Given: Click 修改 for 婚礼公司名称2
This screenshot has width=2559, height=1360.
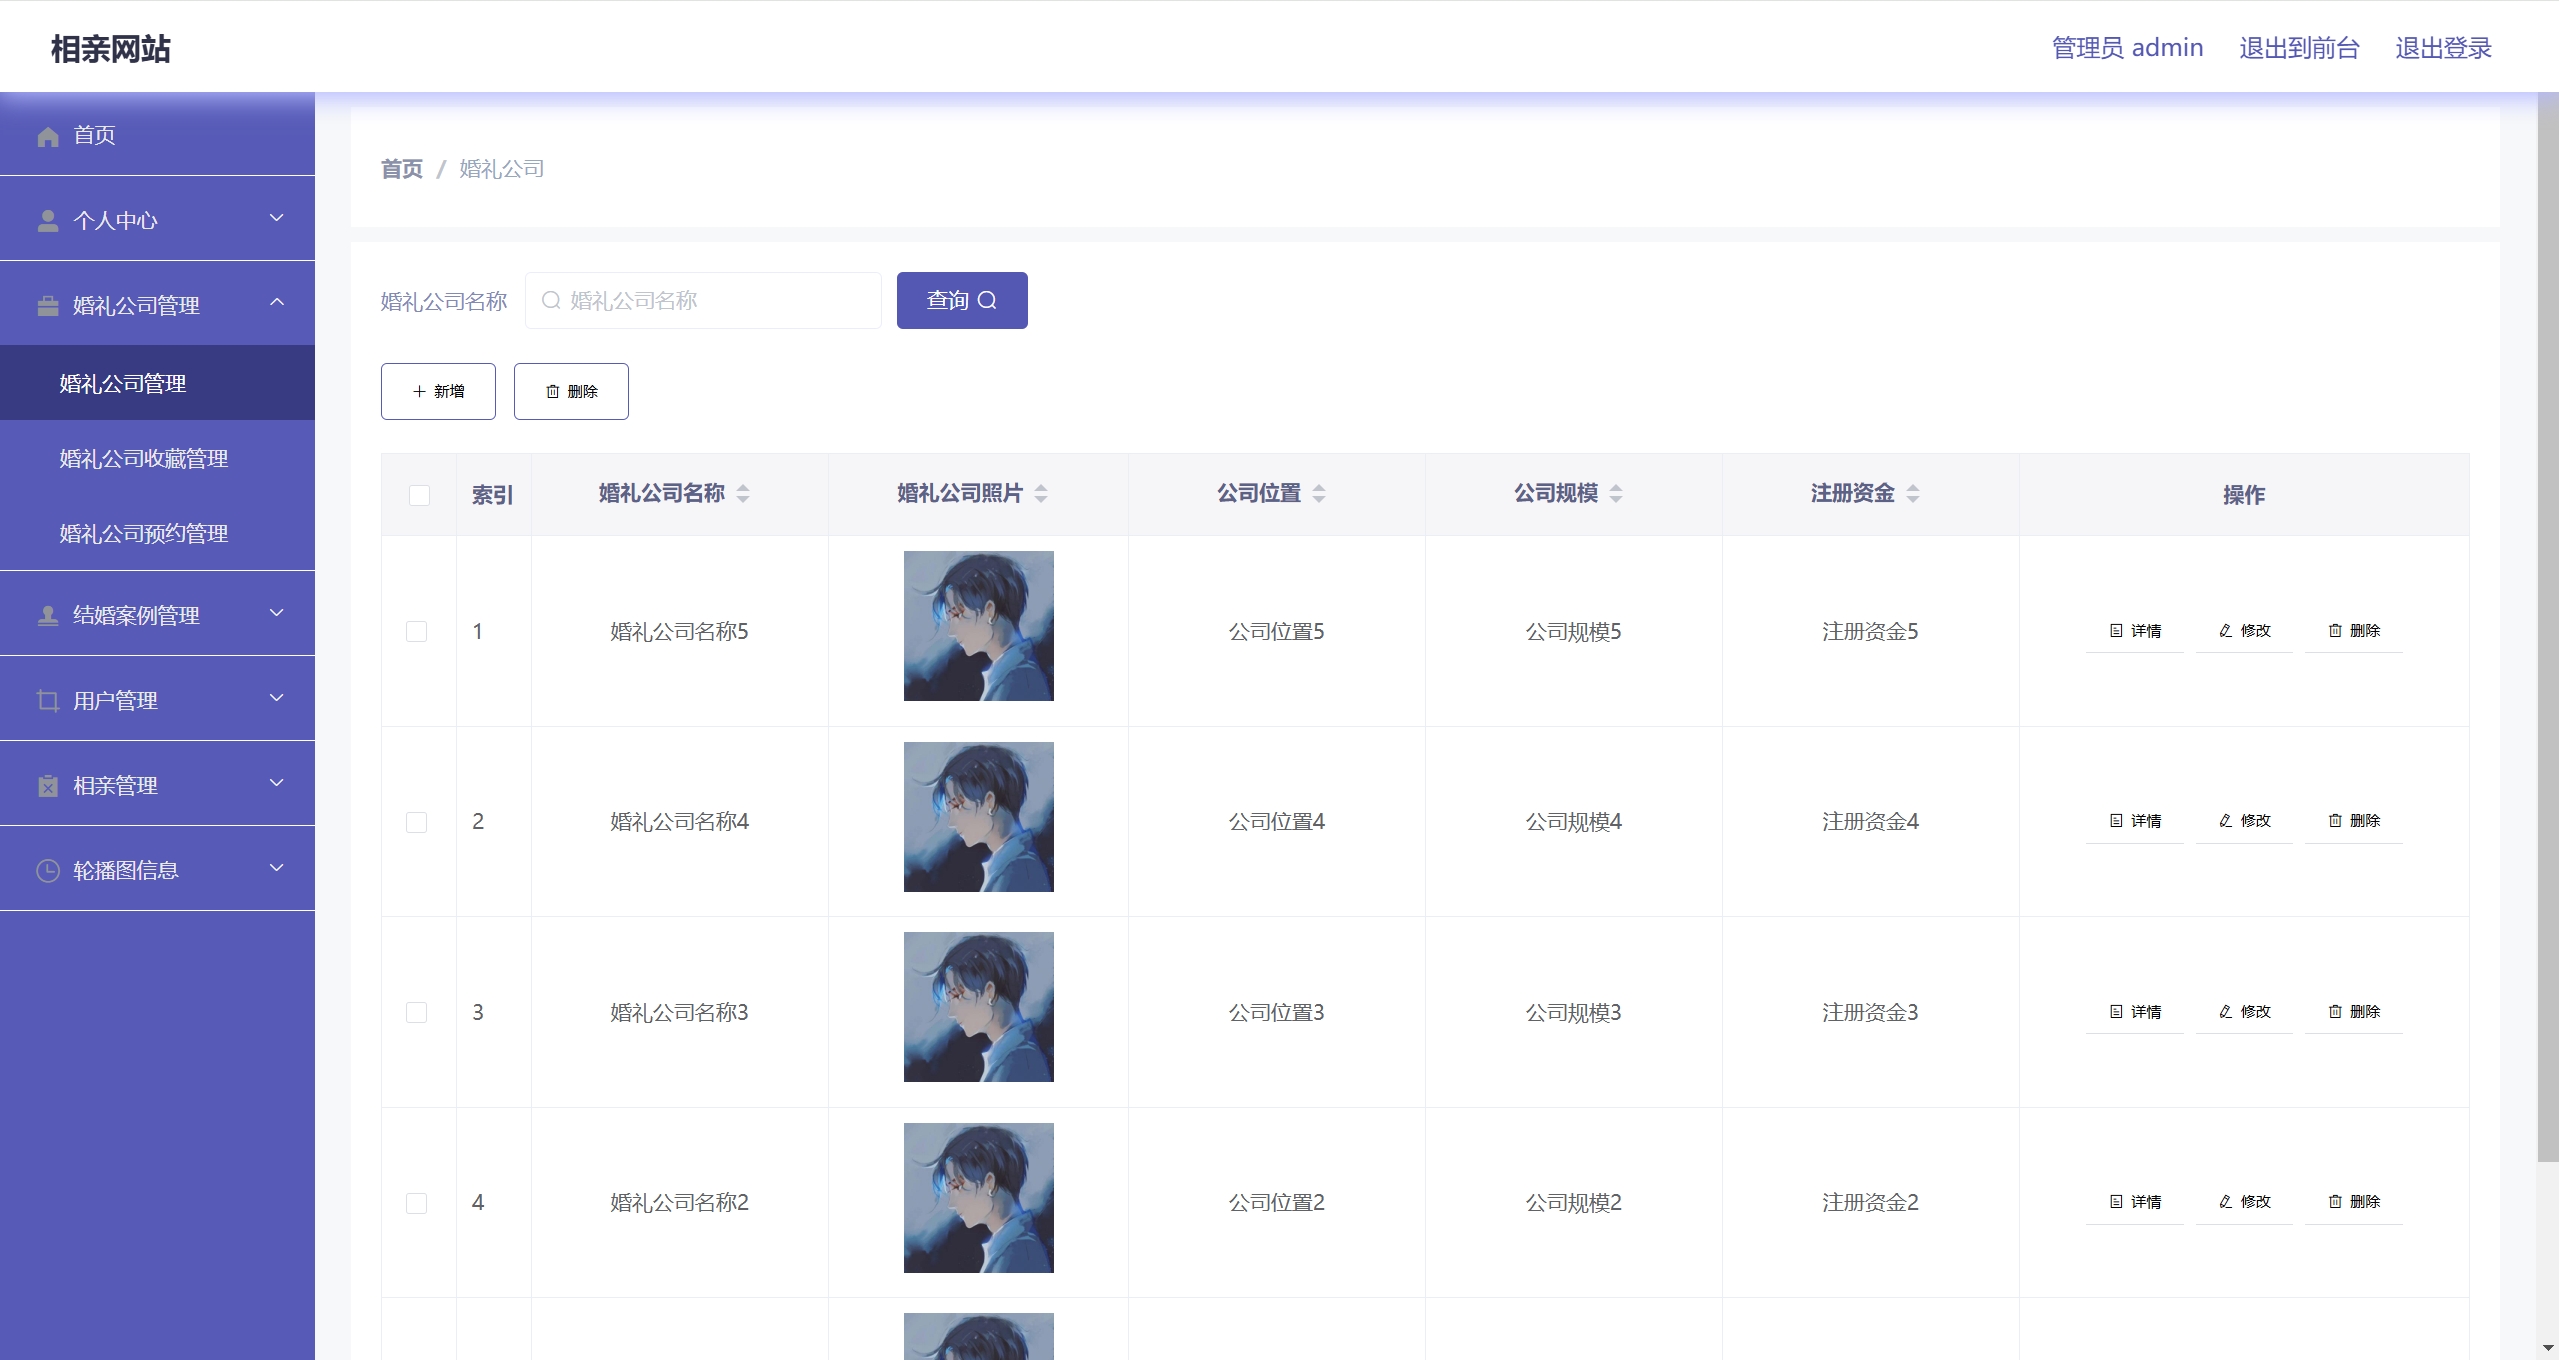Looking at the screenshot, I should click(x=2244, y=1202).
